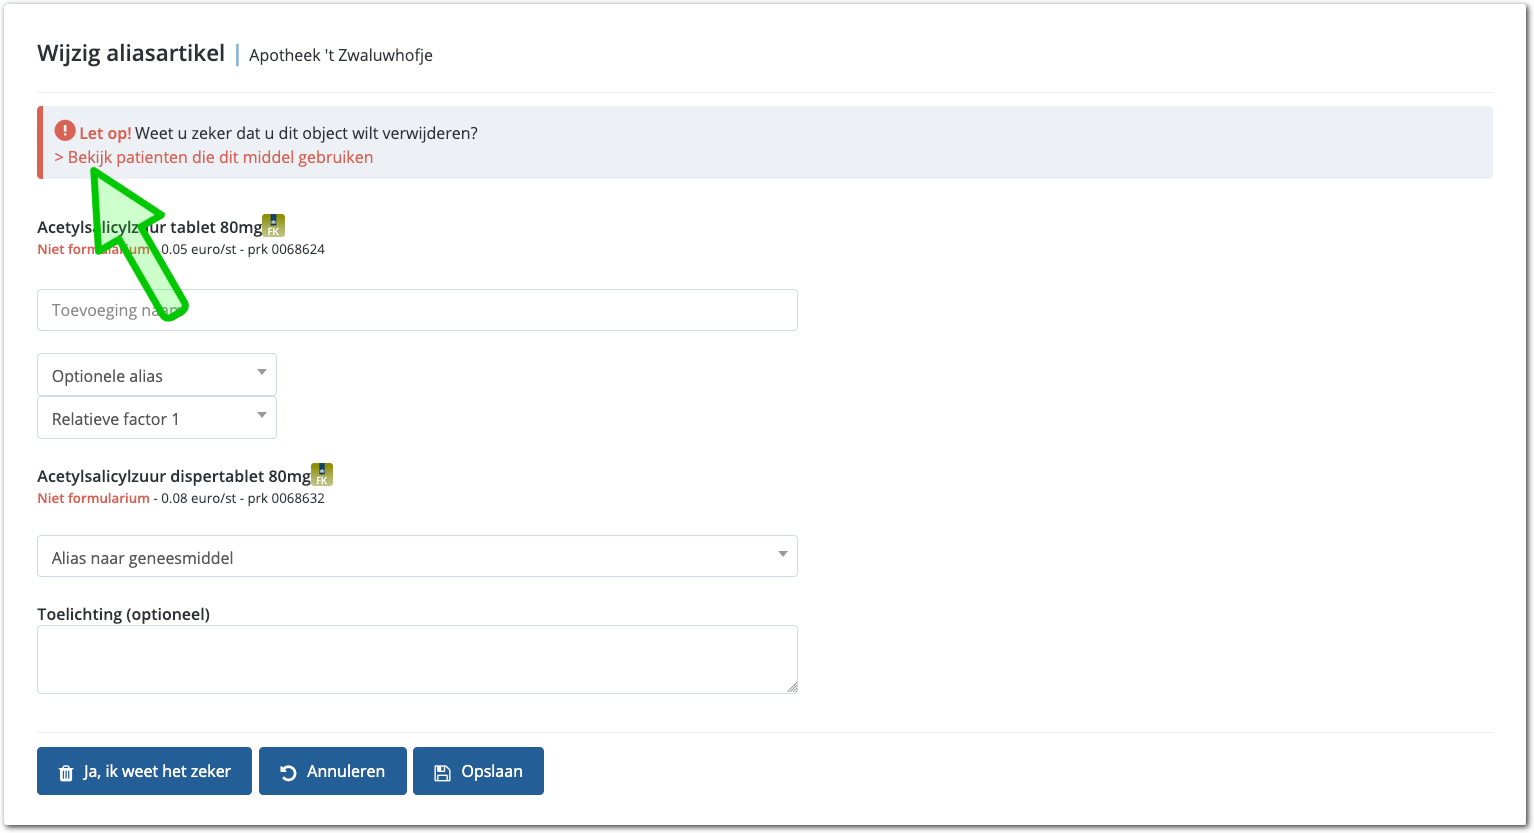Open the Alias naar geneesmiddel dropdown
Image resolution: width=1534 pixels, height=833 pixels.
(x=417, y=557)
